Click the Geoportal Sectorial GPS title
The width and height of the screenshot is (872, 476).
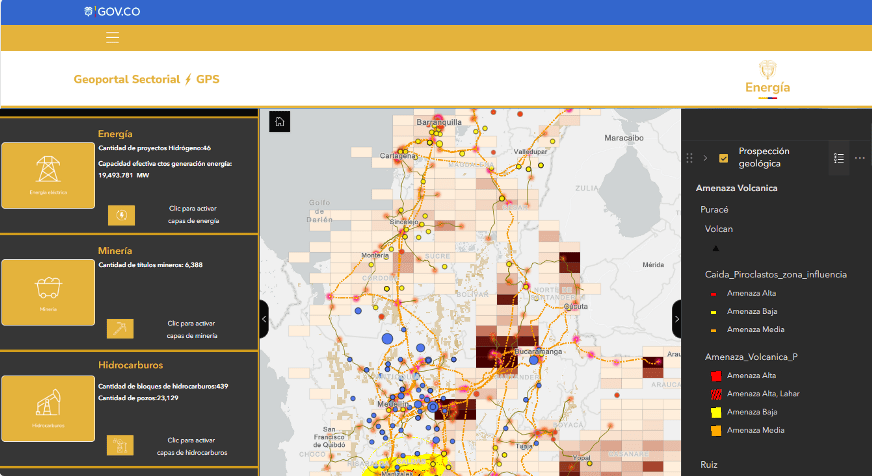(x=146, y=79)
